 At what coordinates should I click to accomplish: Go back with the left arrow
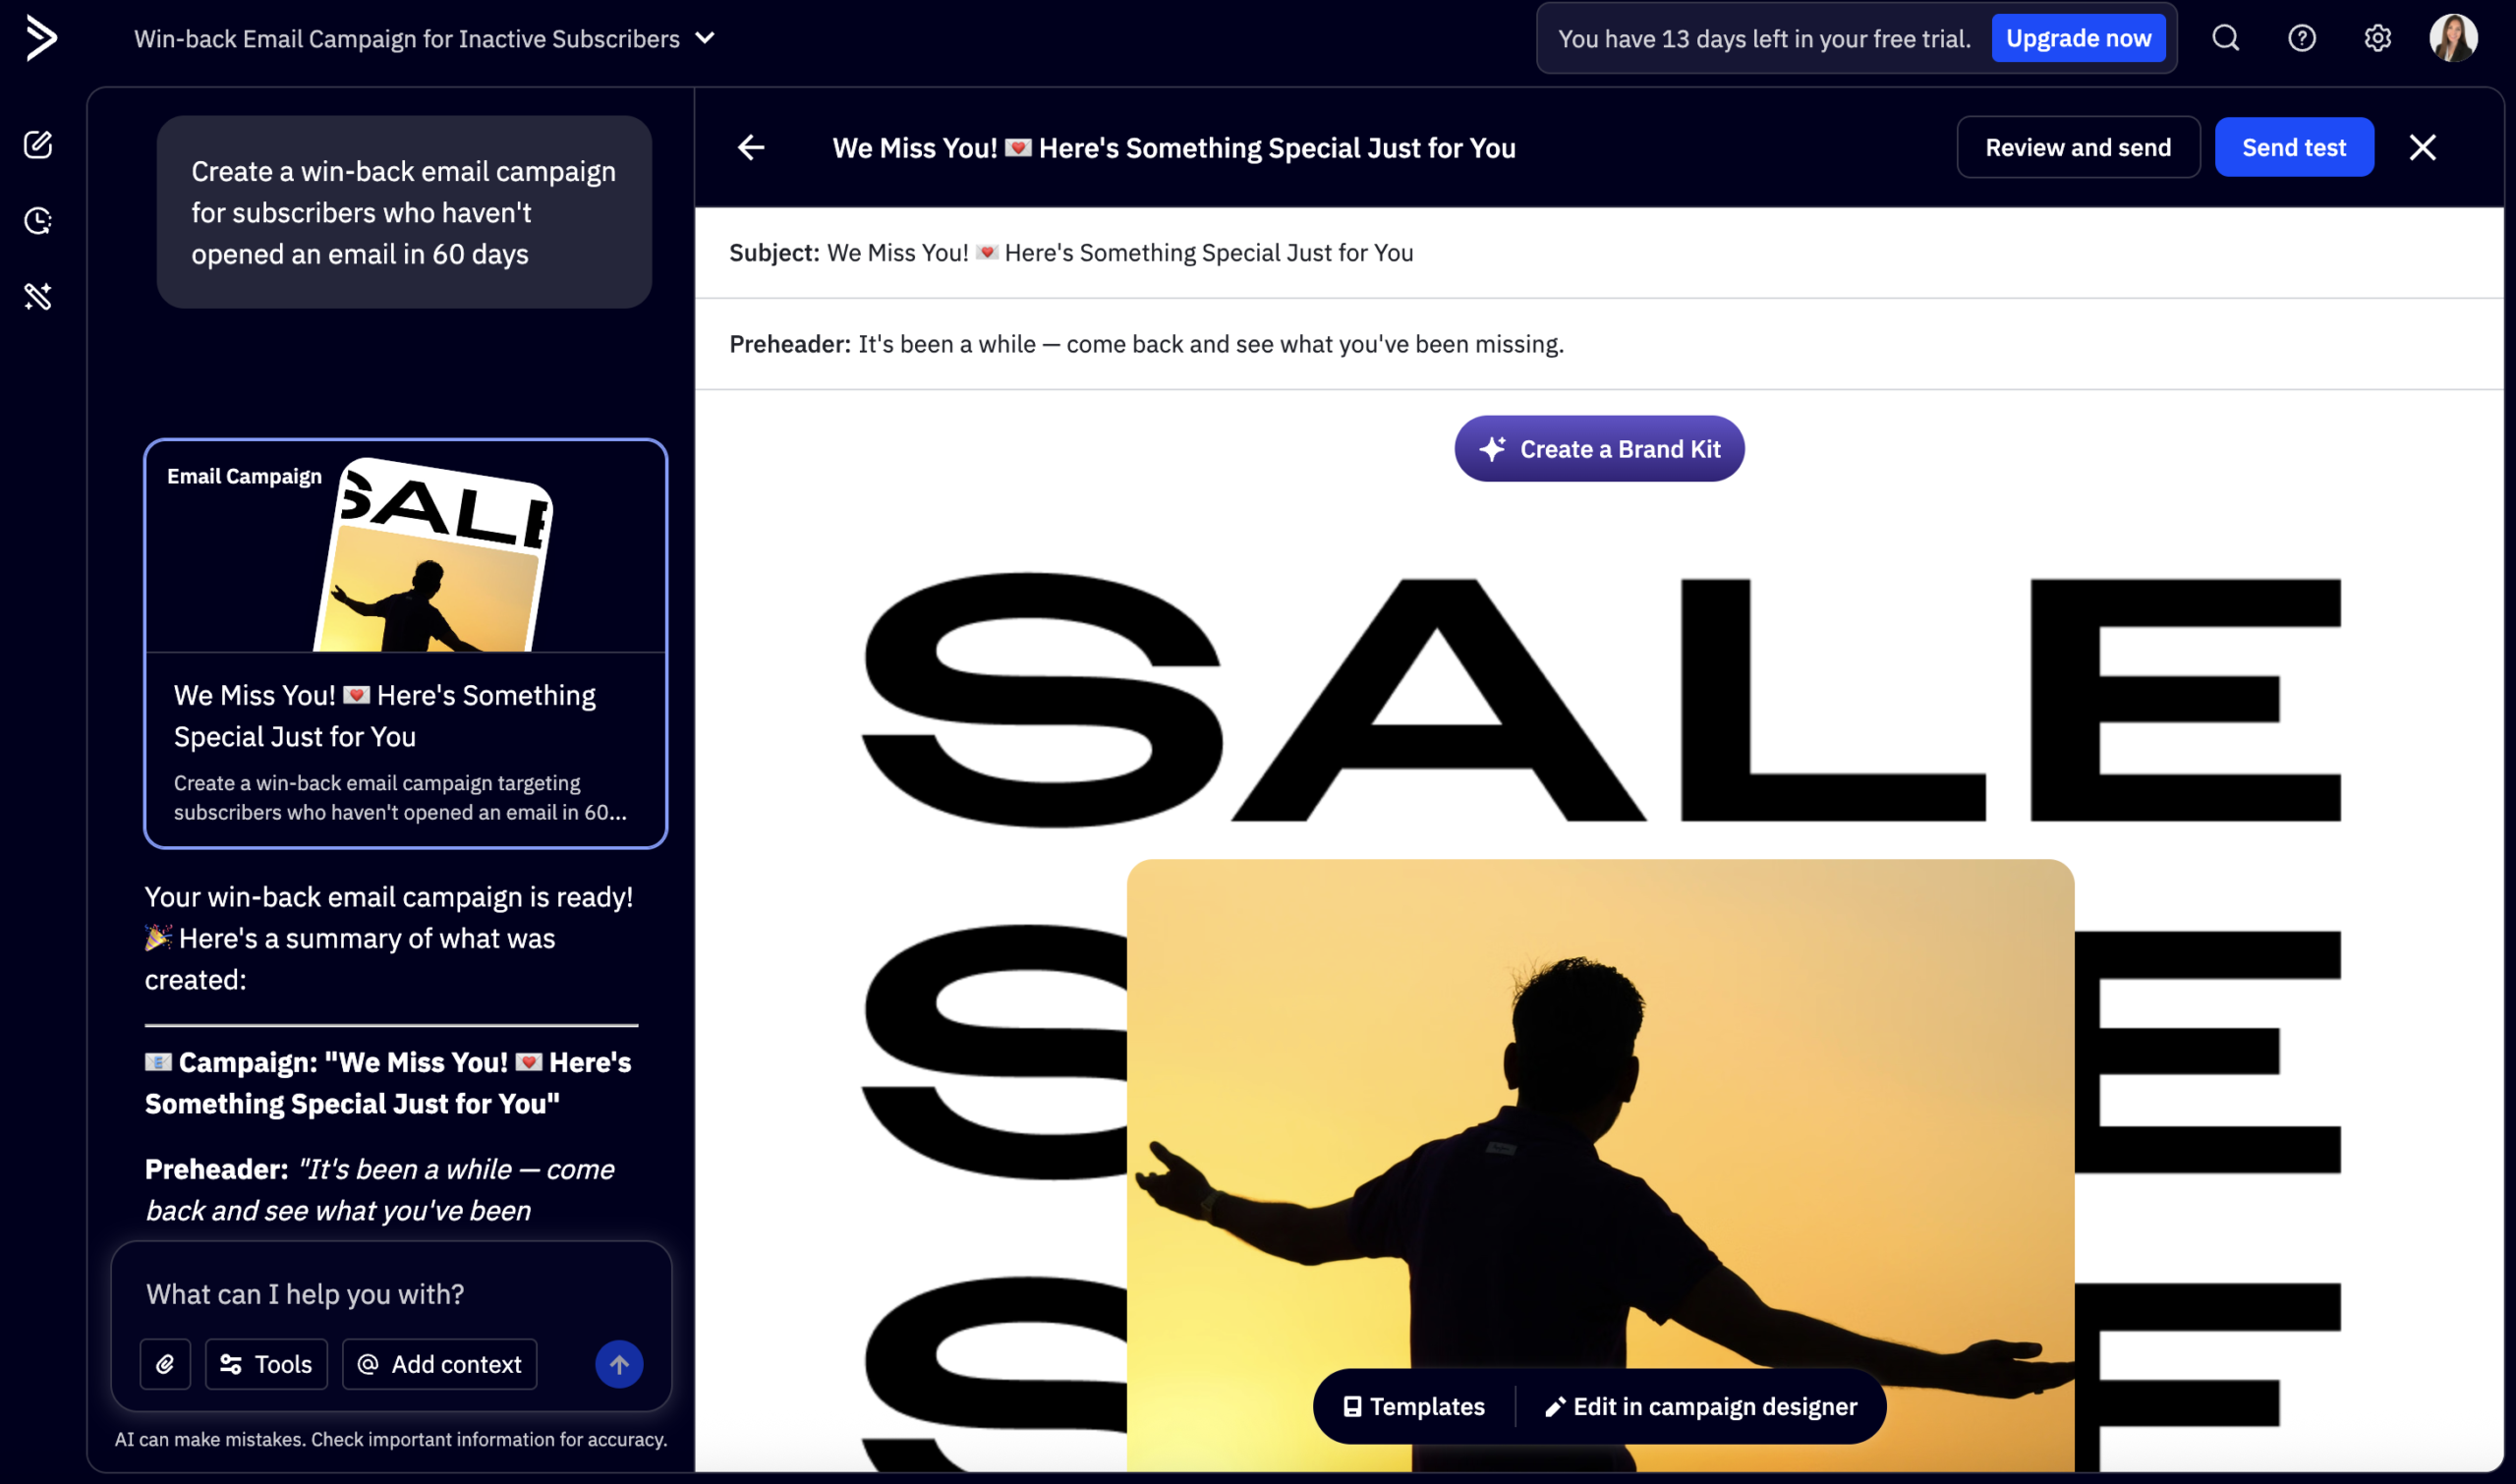point(751,148)
